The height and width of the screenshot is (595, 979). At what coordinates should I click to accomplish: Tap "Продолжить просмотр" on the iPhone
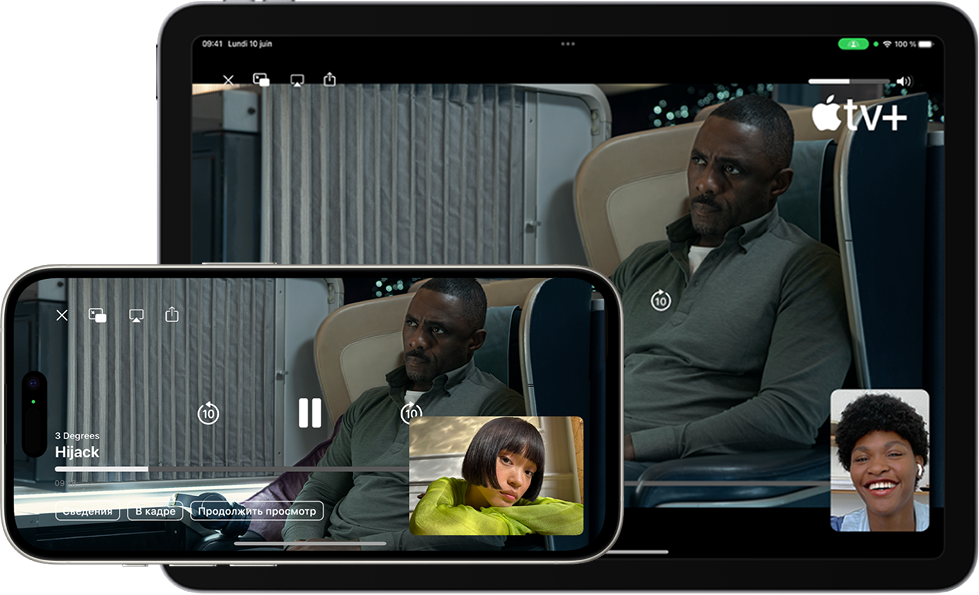[257, 511]
